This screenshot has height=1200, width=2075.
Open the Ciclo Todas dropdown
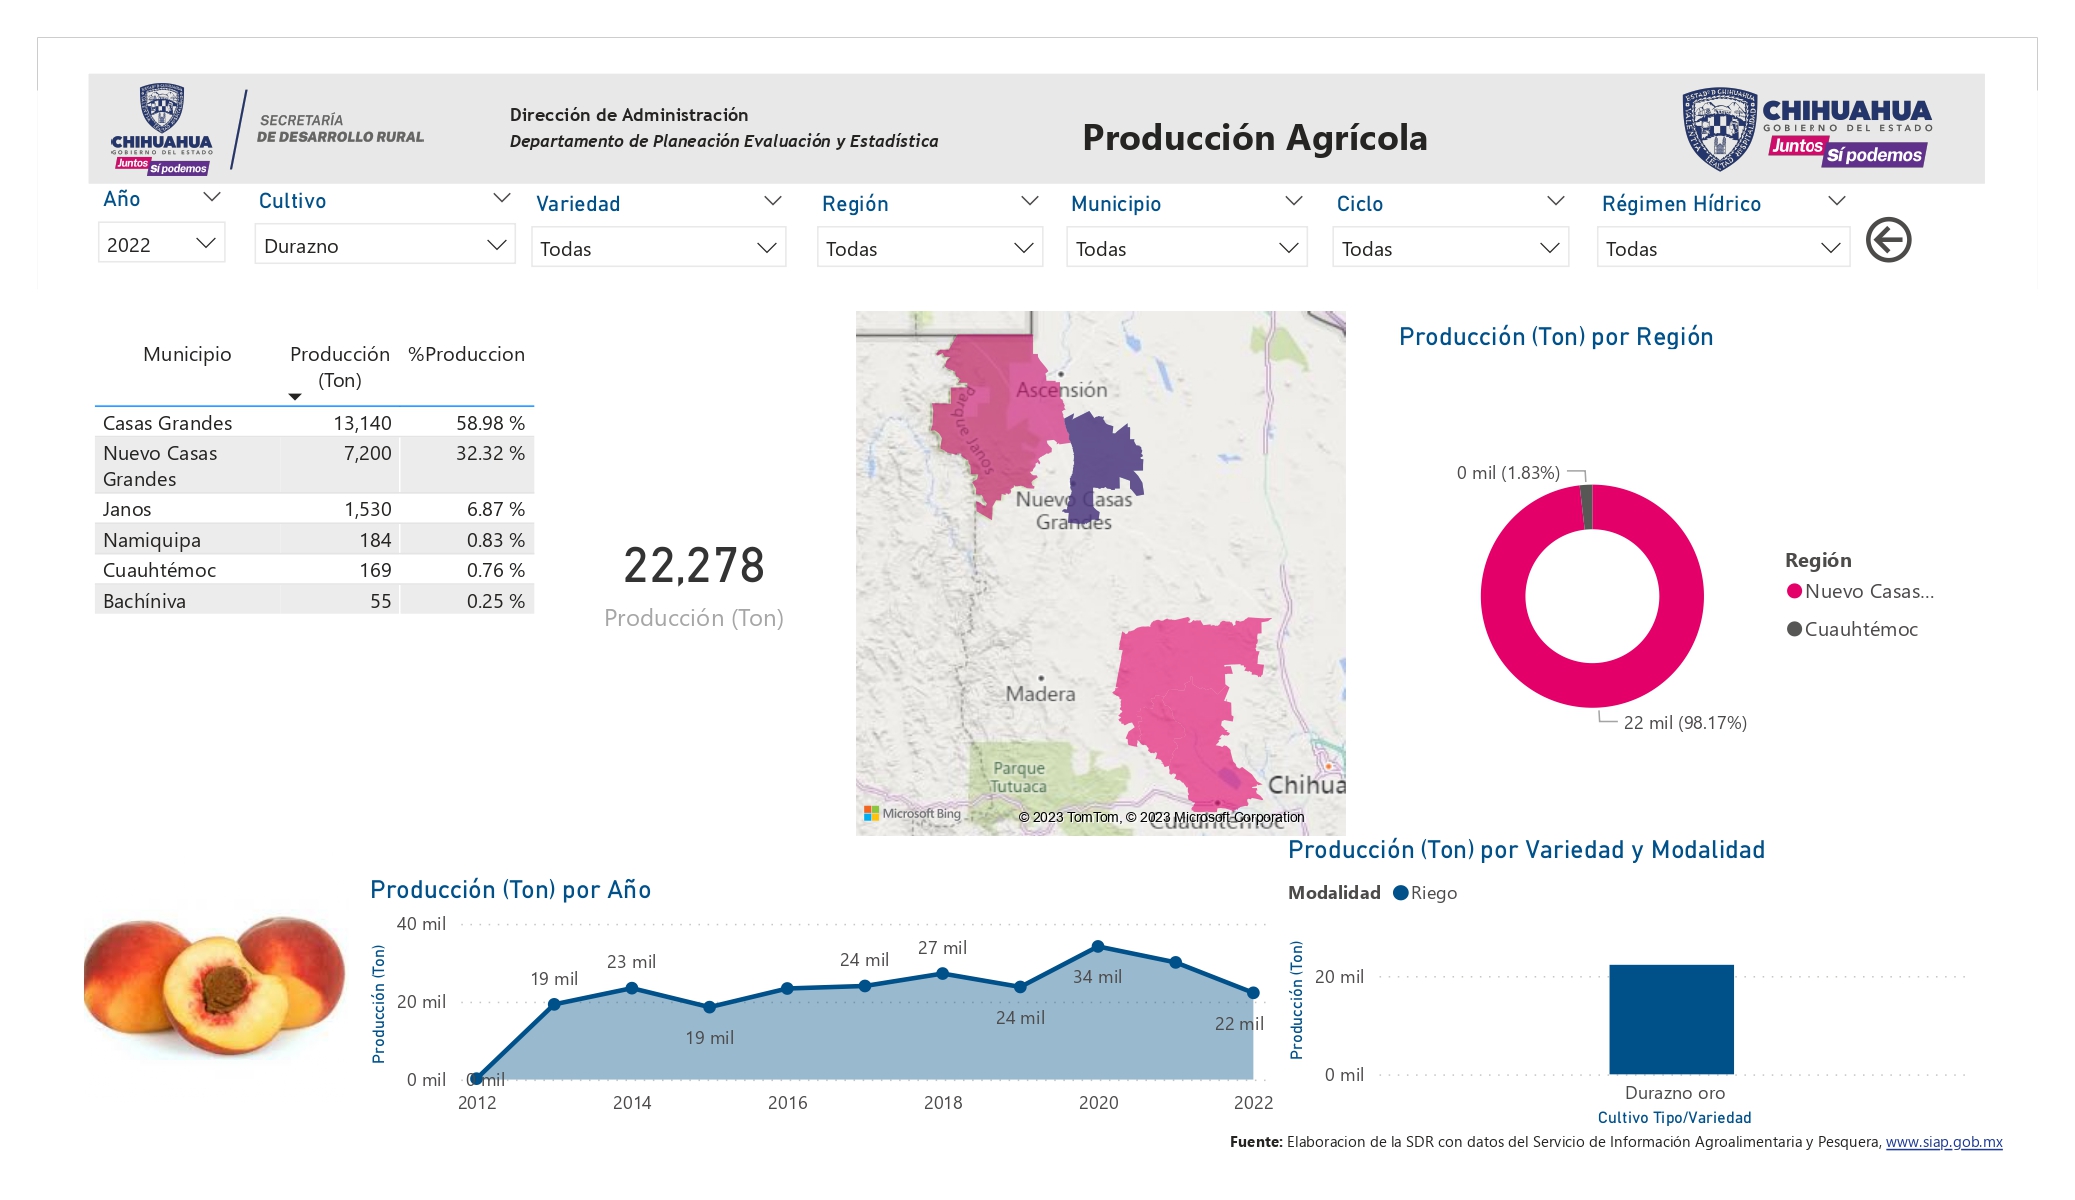(x=1451, y=248)
